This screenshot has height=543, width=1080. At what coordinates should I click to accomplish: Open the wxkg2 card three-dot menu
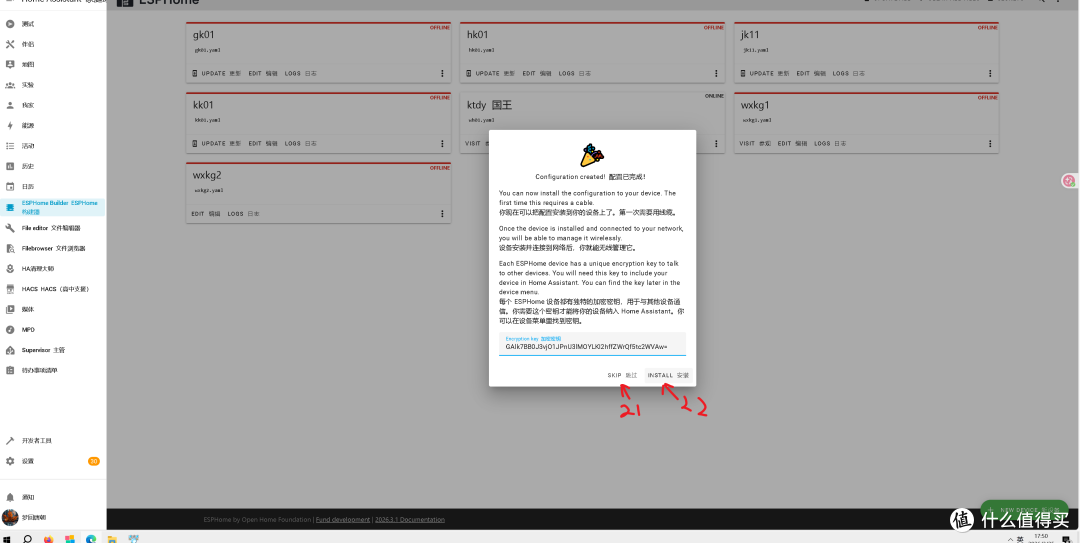(442, 214)
